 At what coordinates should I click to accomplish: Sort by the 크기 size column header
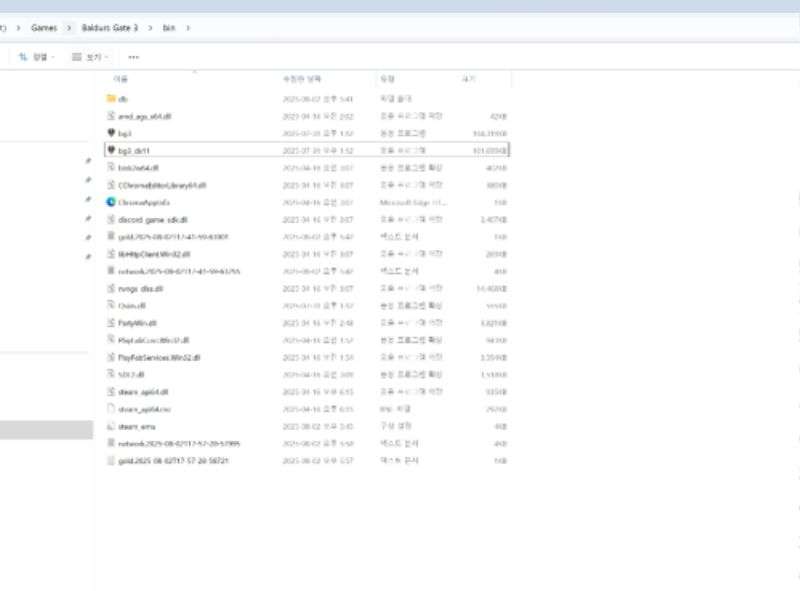click(468, 79)
